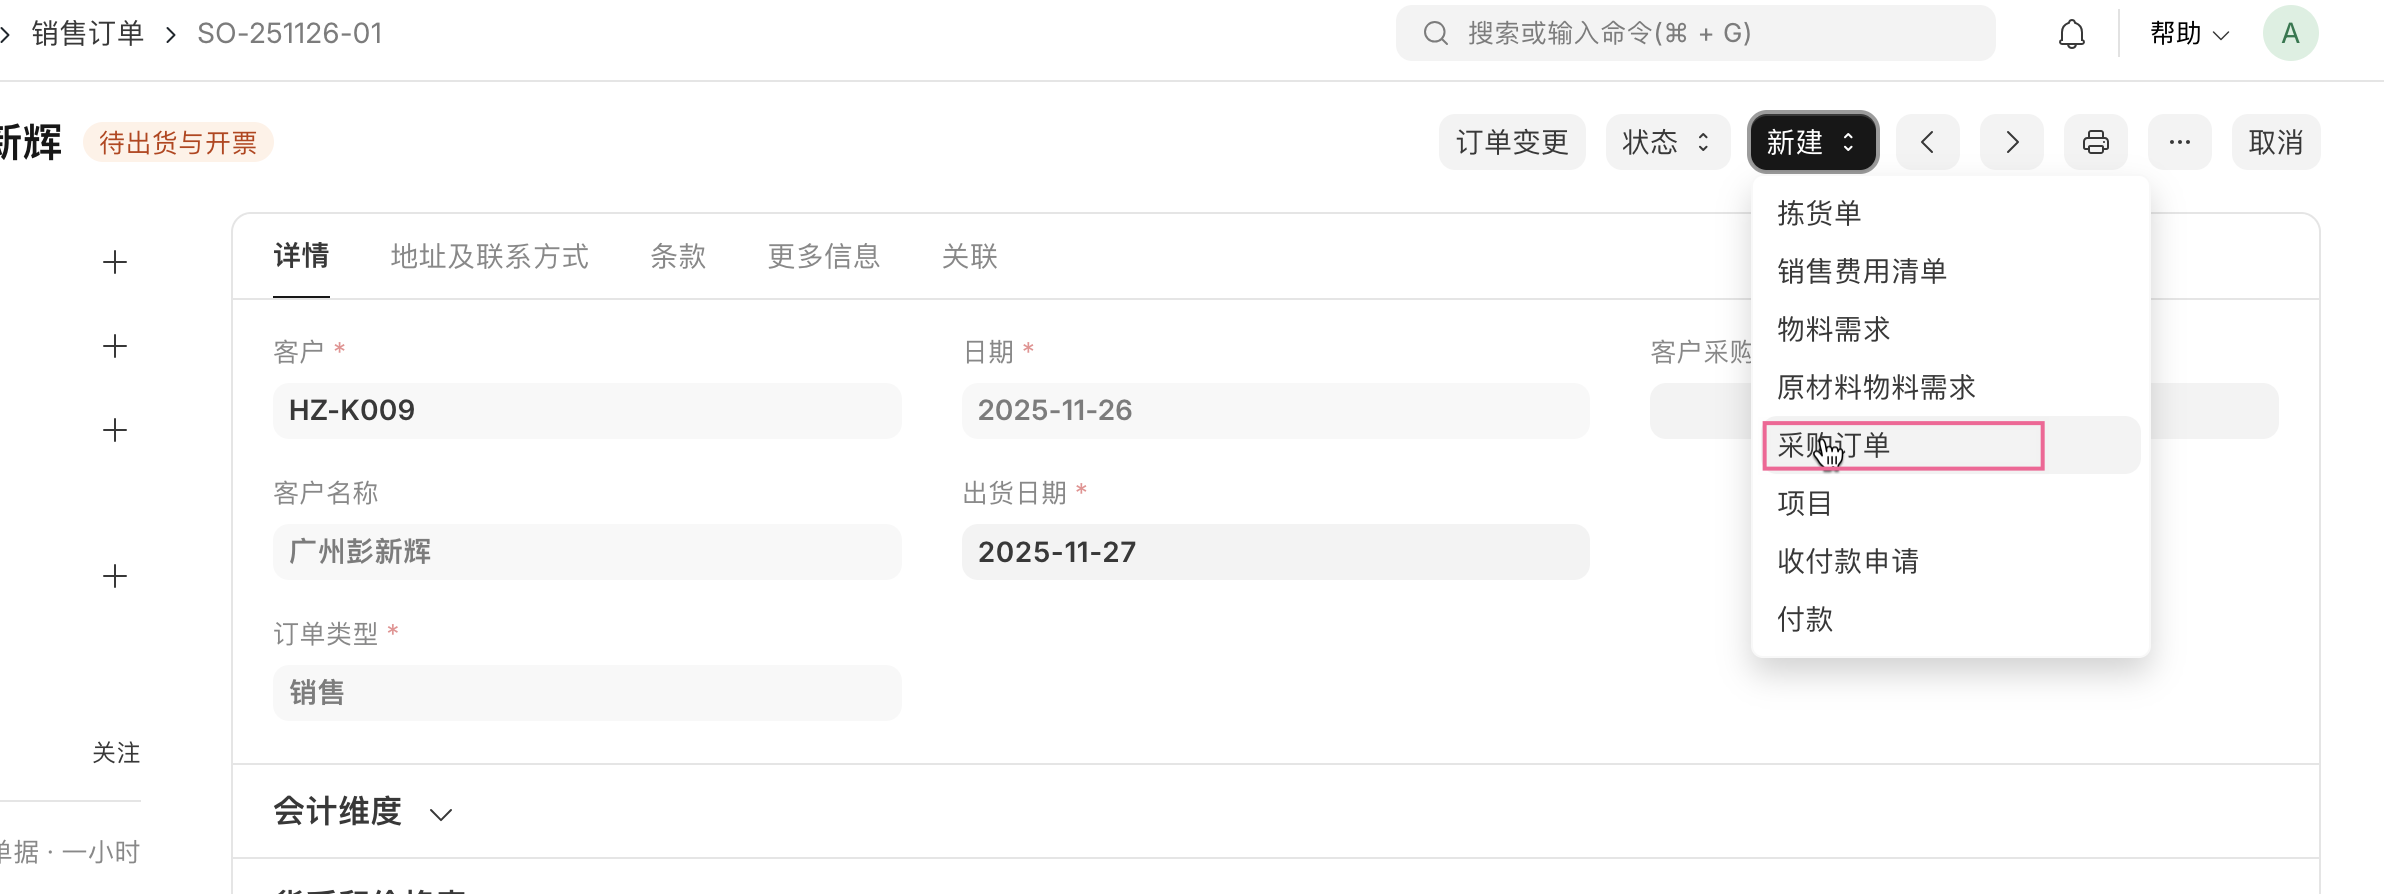Choose 物料需求 in the dropdown list
Viewport: 2384px width, 894px height.
[x=1834, y=329]
